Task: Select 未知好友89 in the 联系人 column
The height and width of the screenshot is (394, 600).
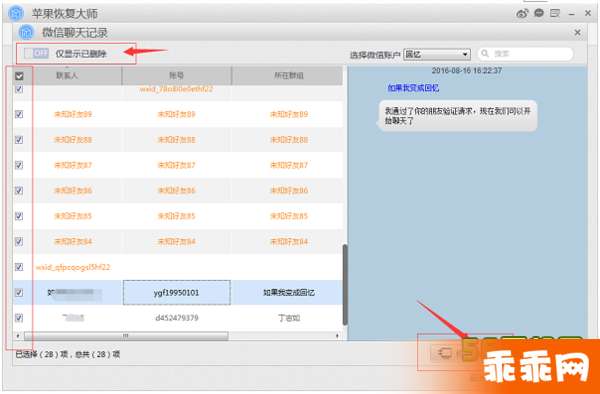Action: point(73,114)
